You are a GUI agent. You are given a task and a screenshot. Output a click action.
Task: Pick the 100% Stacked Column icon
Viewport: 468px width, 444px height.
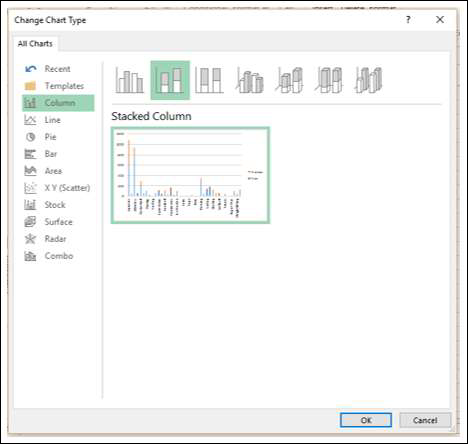(x=209, y=80)
